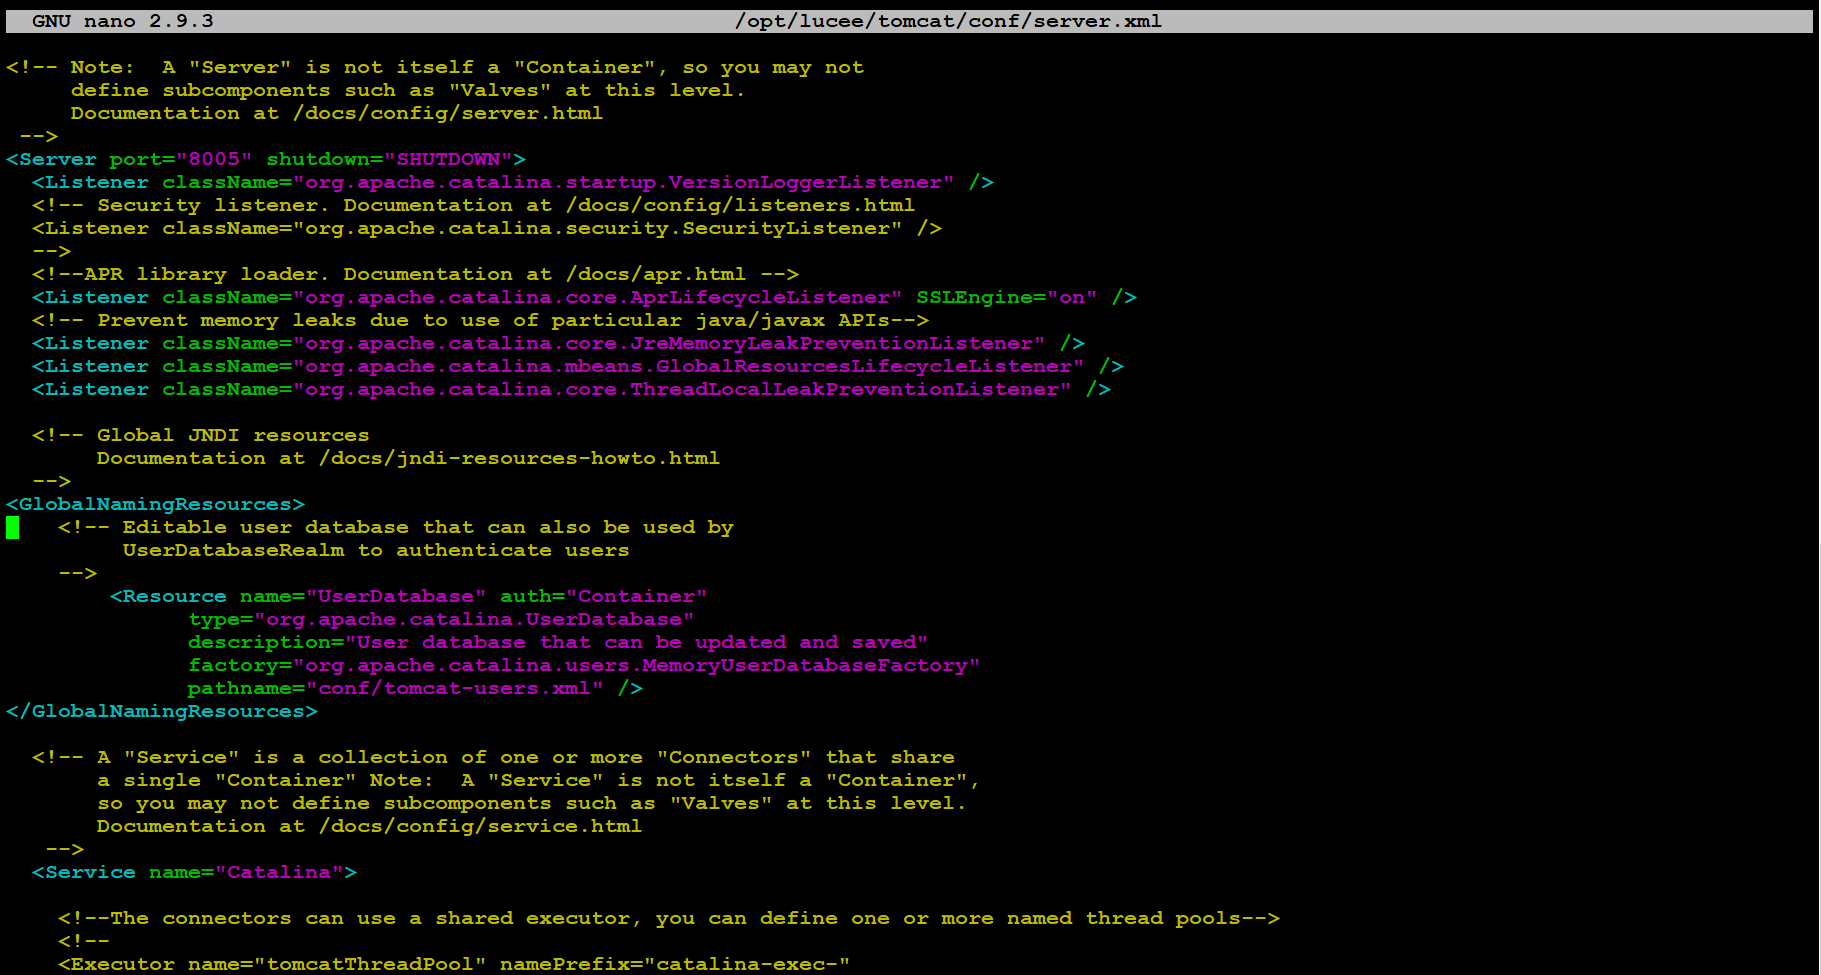Viewport: 1821px width, 975px height.
Task: Click the description="User database that can be updated" line
Action: point(558,642)
